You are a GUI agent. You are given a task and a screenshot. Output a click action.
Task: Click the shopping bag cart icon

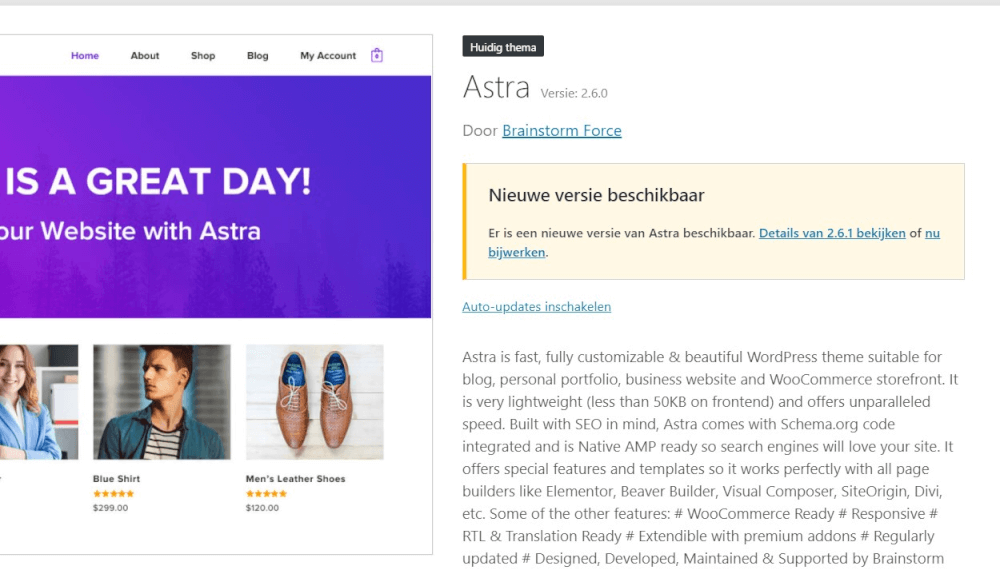(377, 55)
